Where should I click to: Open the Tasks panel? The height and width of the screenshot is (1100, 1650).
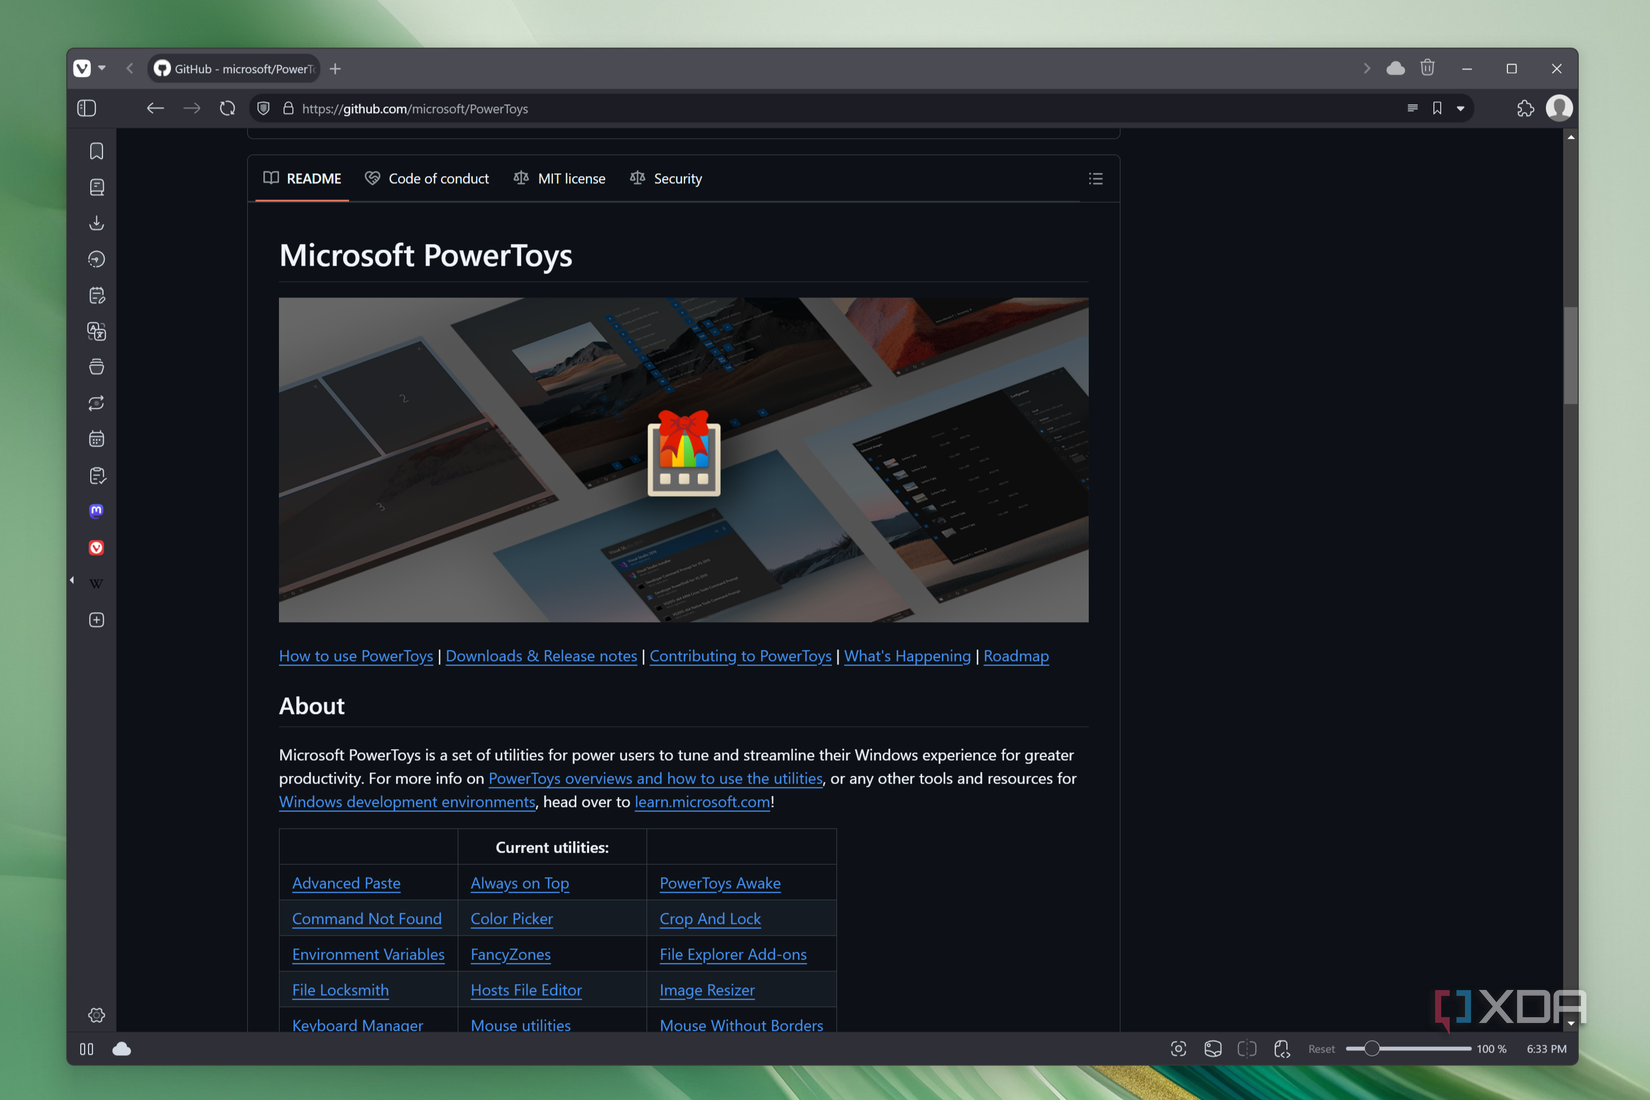tap(96, 475)
